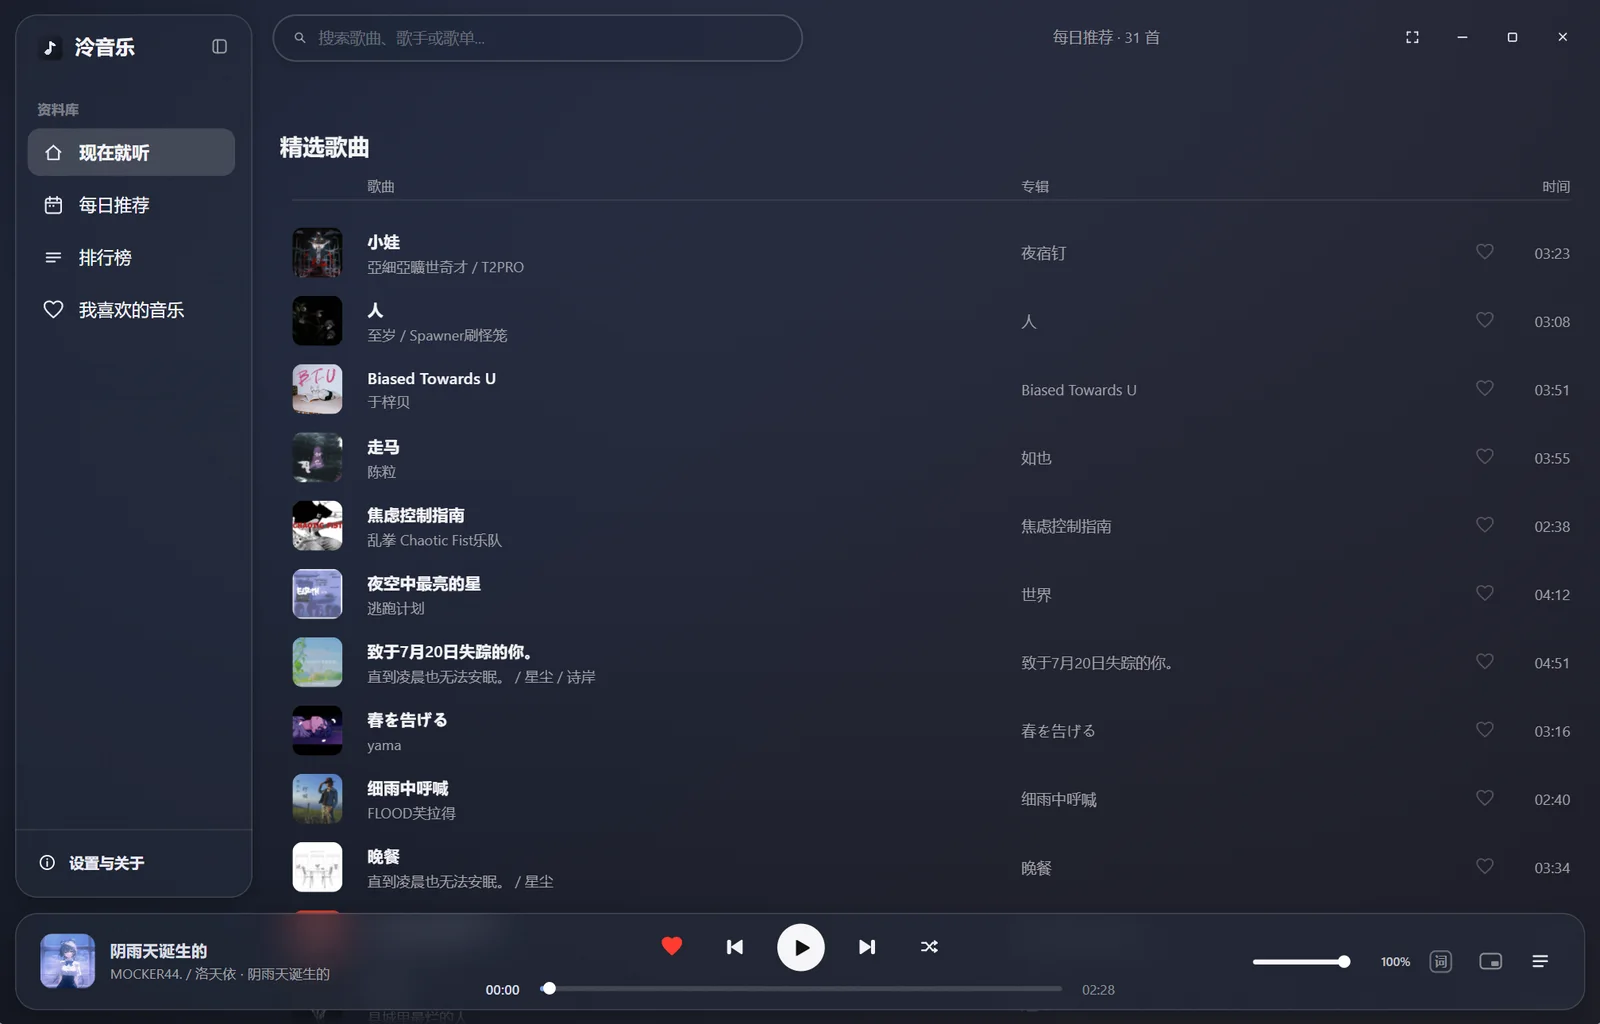This screenshot has width=1600, height=1024.
Task: Open lyrics view icon in player bar
Action: (1441, 961)
